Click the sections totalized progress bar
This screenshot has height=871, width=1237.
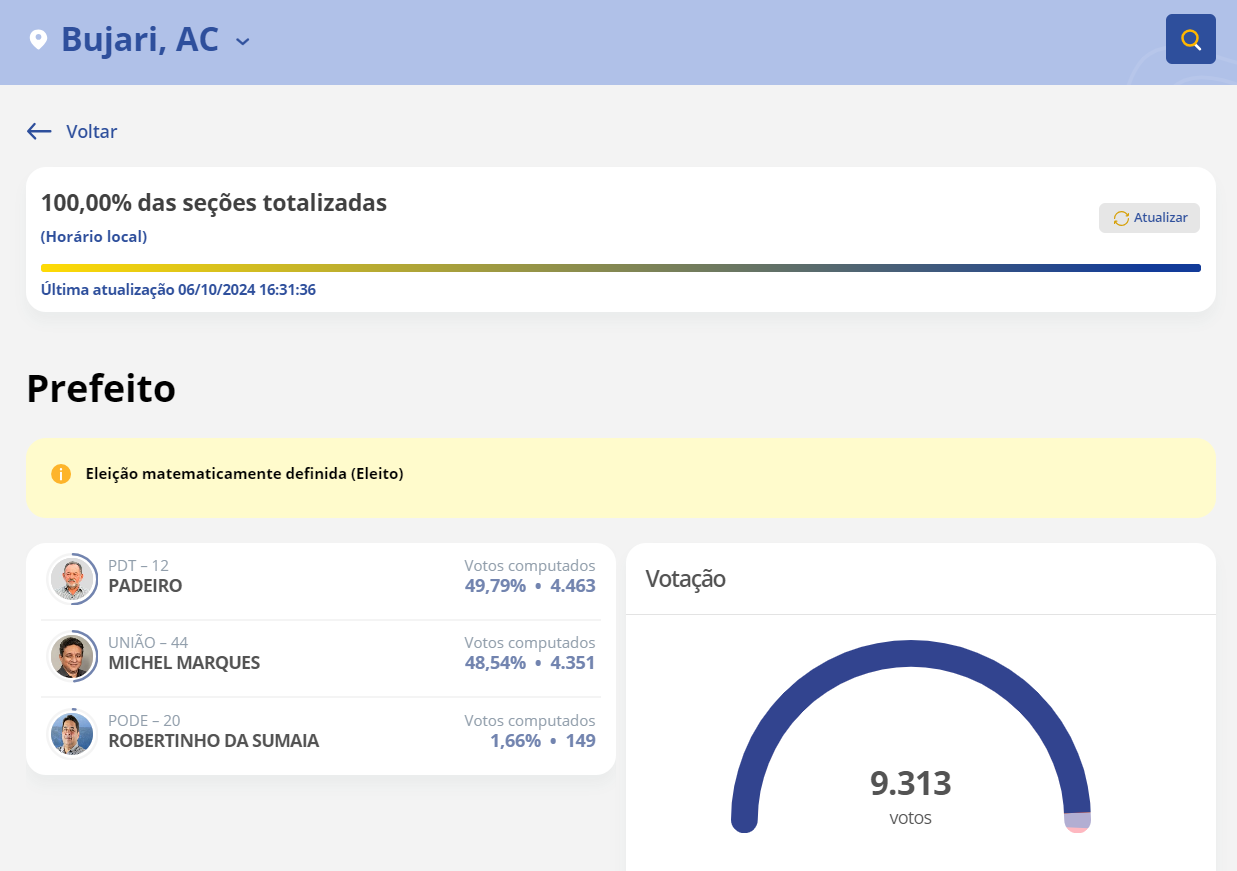tap(620, 268)
